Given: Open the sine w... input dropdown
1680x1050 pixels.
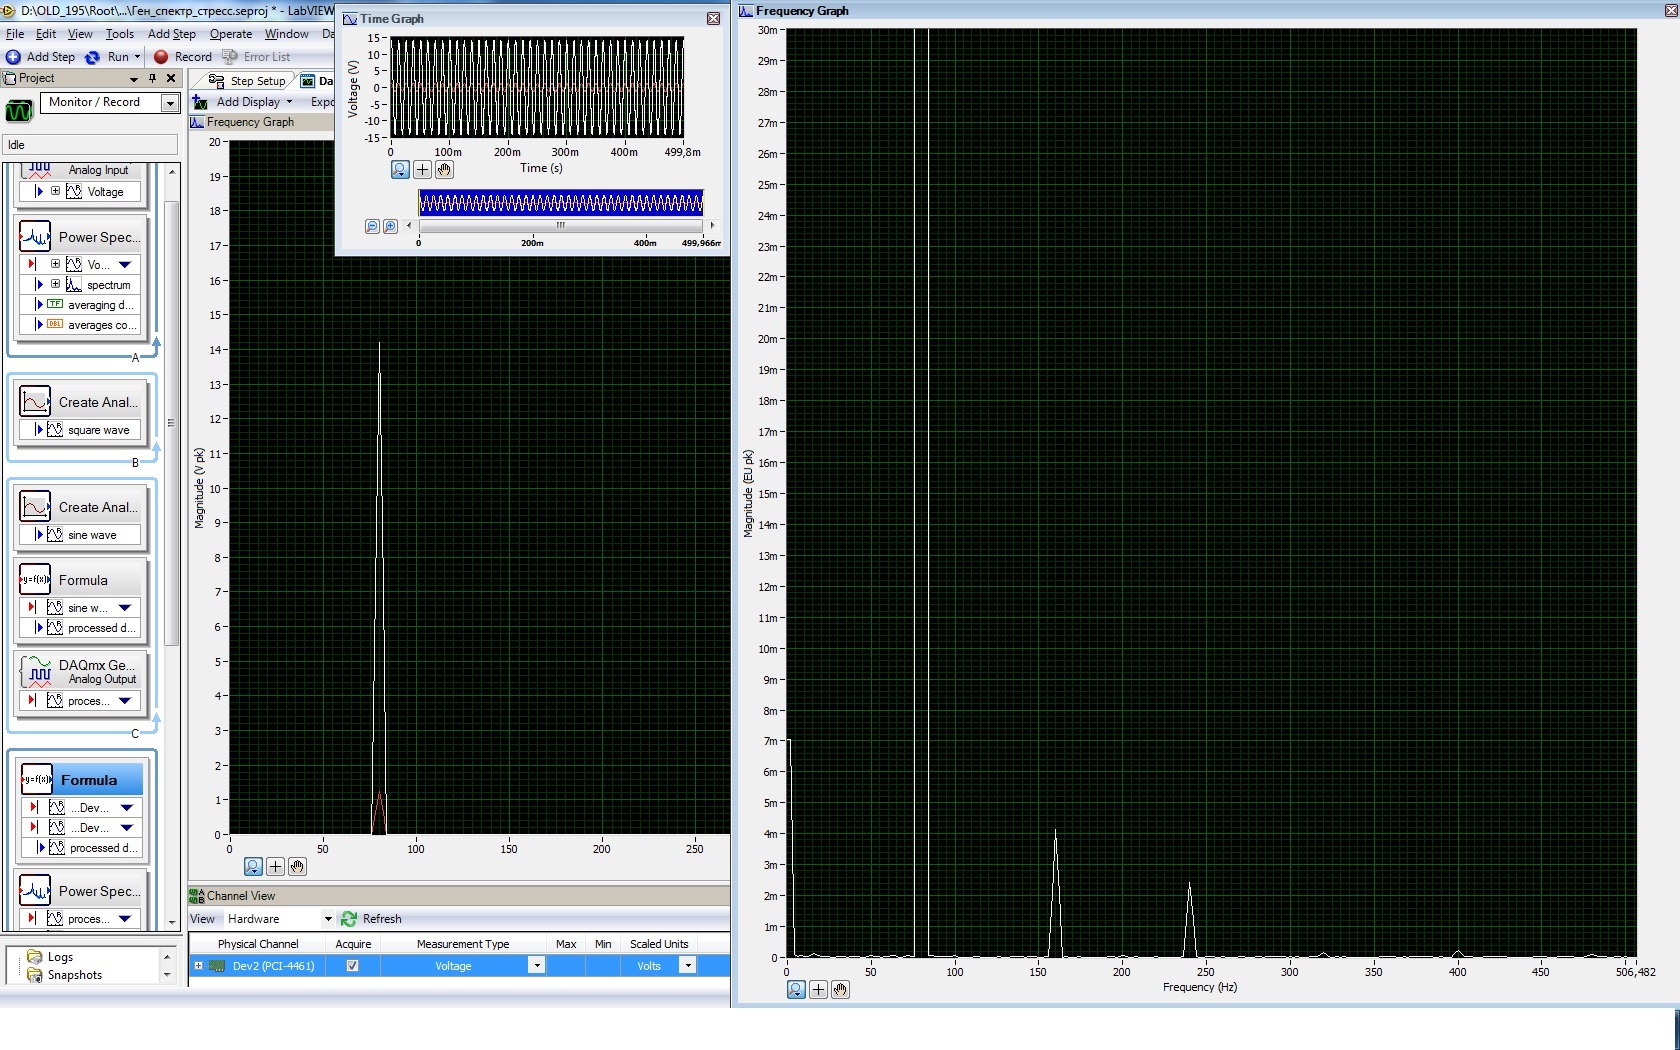Looking at the screenshot, I should tap(125, 608).
